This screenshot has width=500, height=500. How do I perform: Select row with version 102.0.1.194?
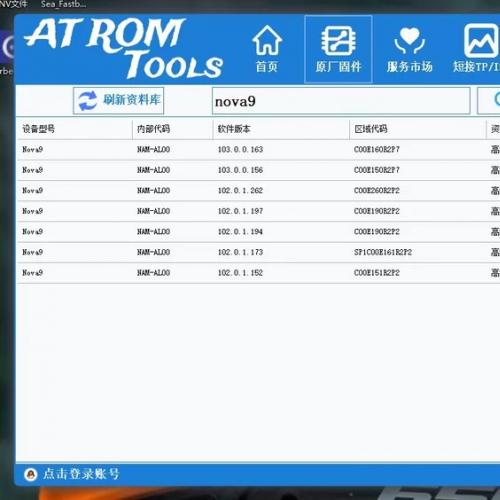tap(258, 232)
